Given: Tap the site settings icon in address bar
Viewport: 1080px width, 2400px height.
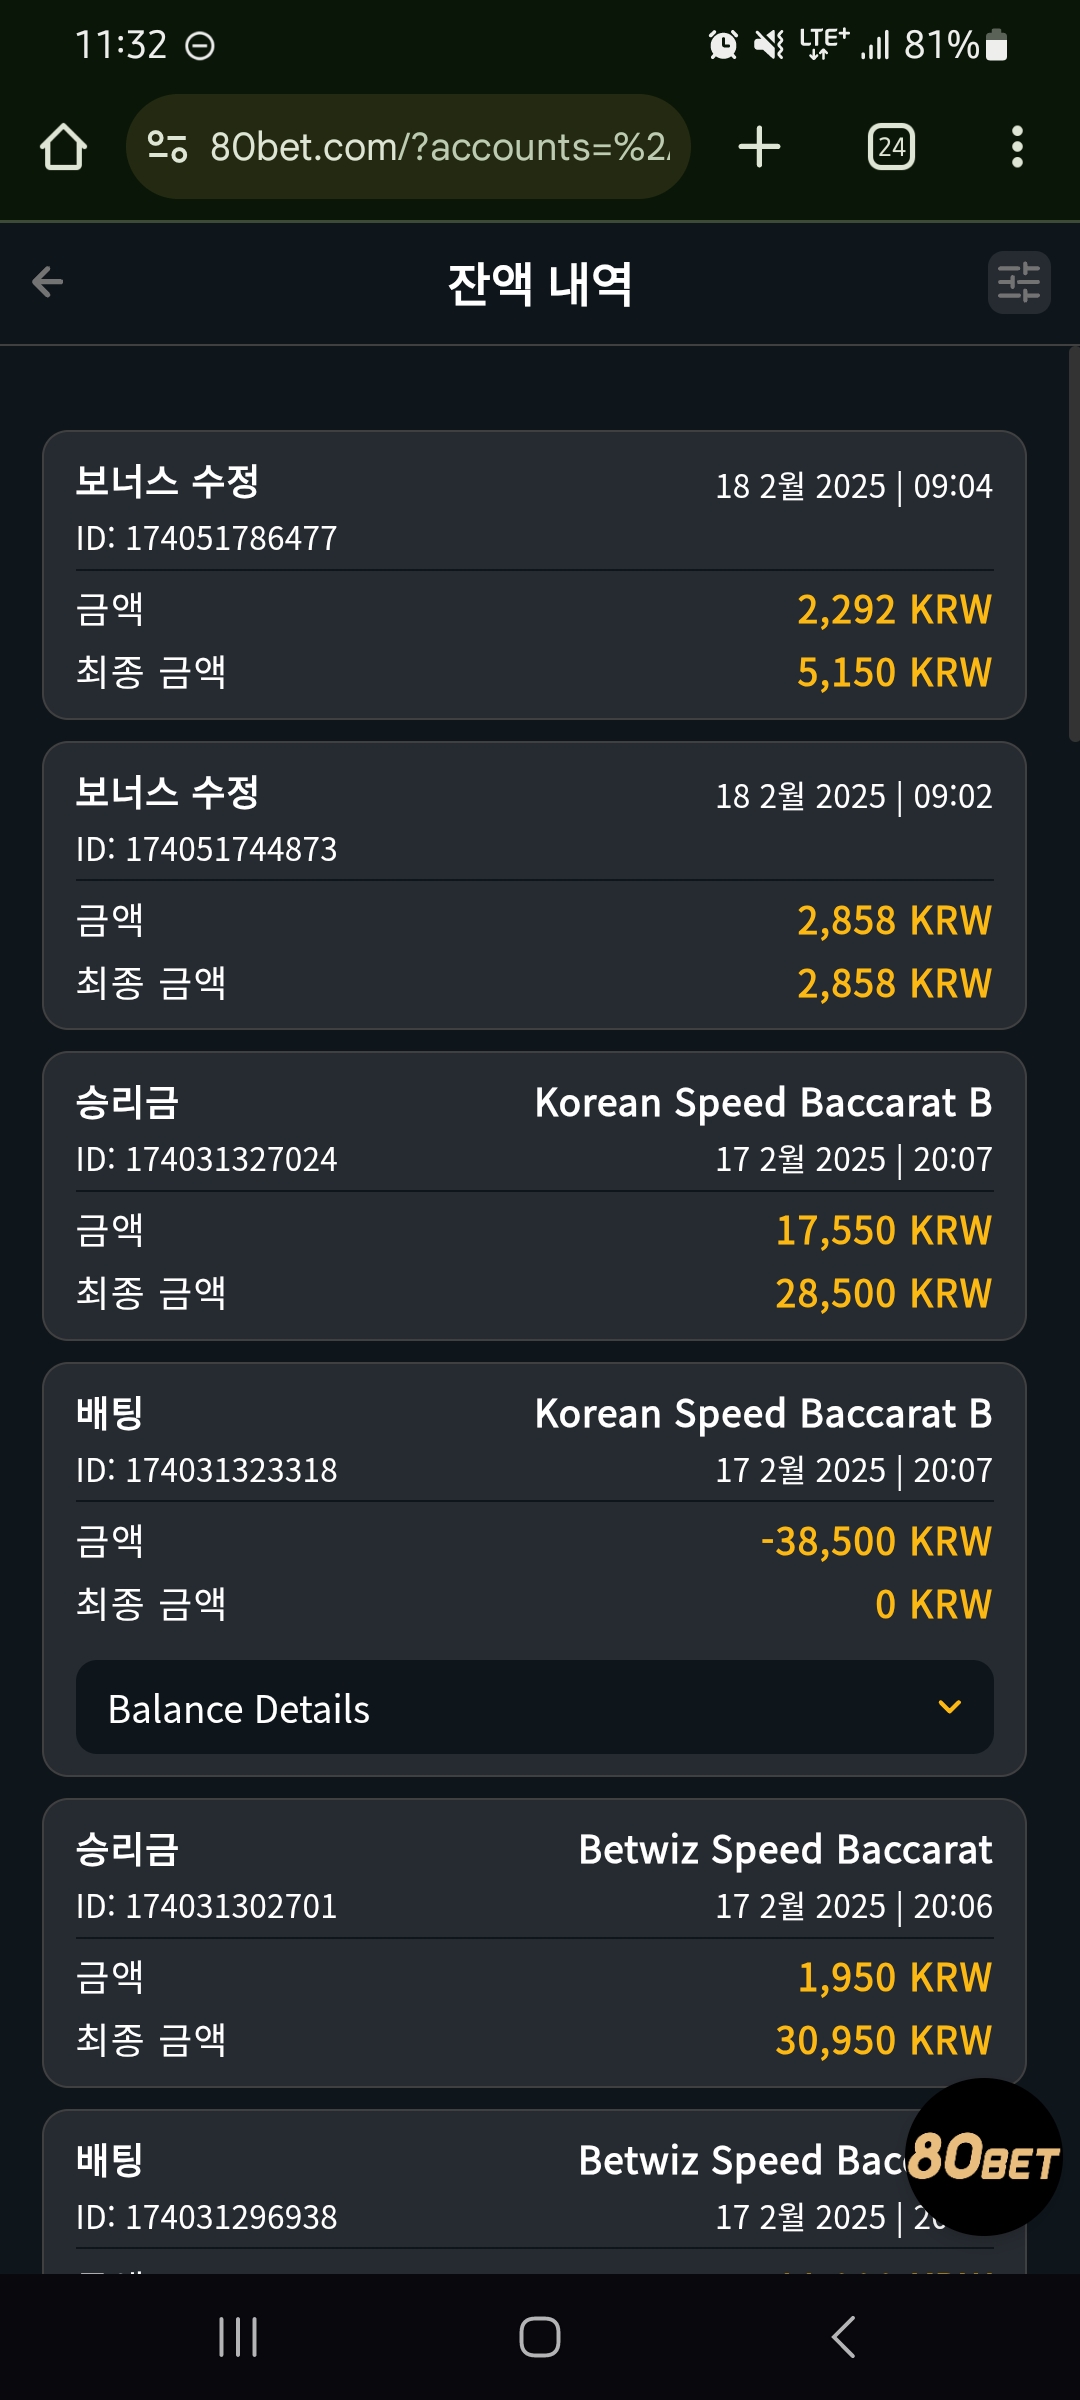Looking at the screenshot, I should tap(167, 147).
